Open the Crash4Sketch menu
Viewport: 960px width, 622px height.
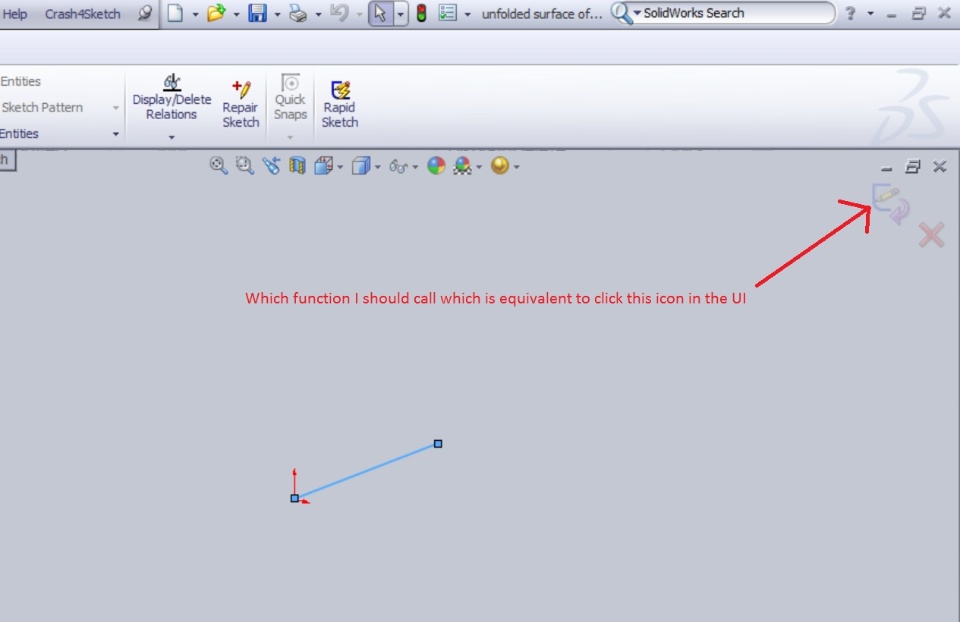(x=83, y=13)
